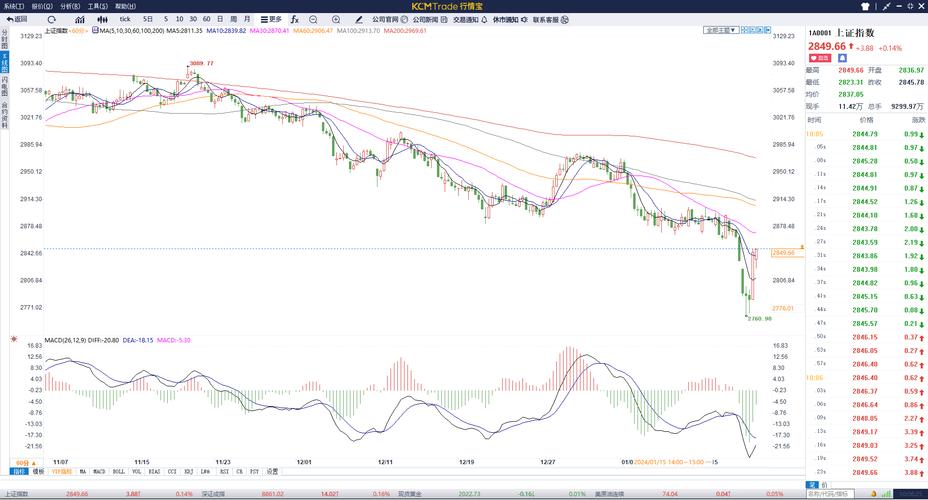Click the small MA settings icon before MA(5,10,30...)
Image resolution: width=928 pixels, height=500 pixels.
95,30
